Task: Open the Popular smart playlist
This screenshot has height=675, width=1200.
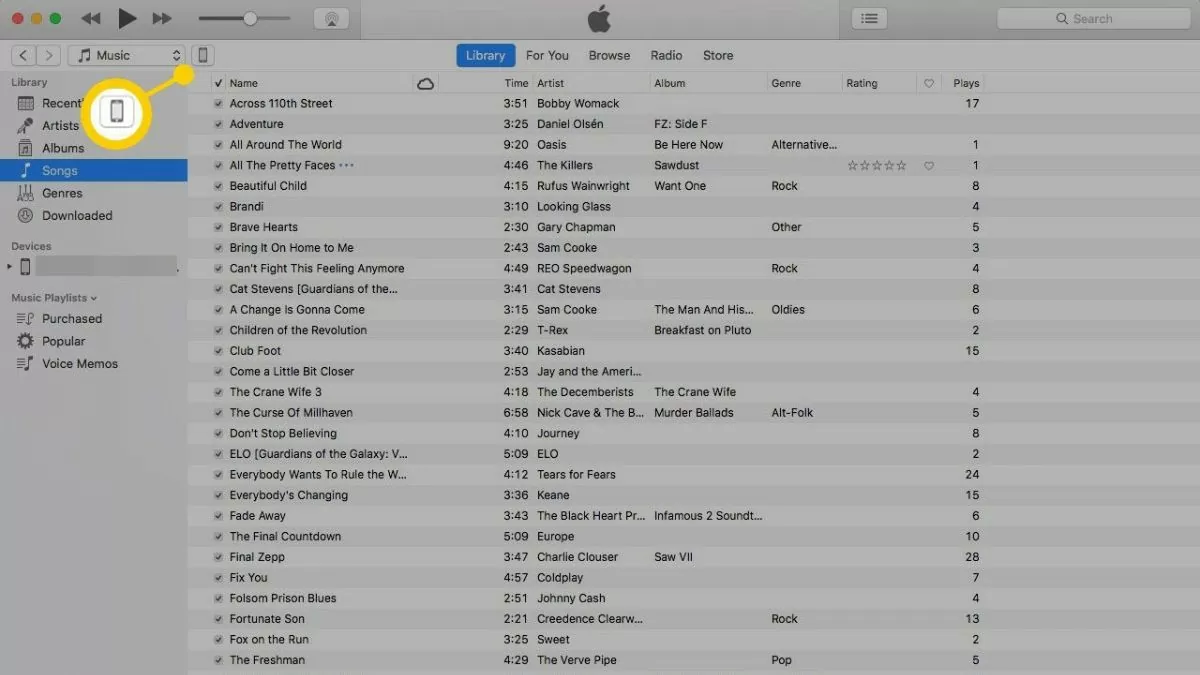Action: pos(63,341)
